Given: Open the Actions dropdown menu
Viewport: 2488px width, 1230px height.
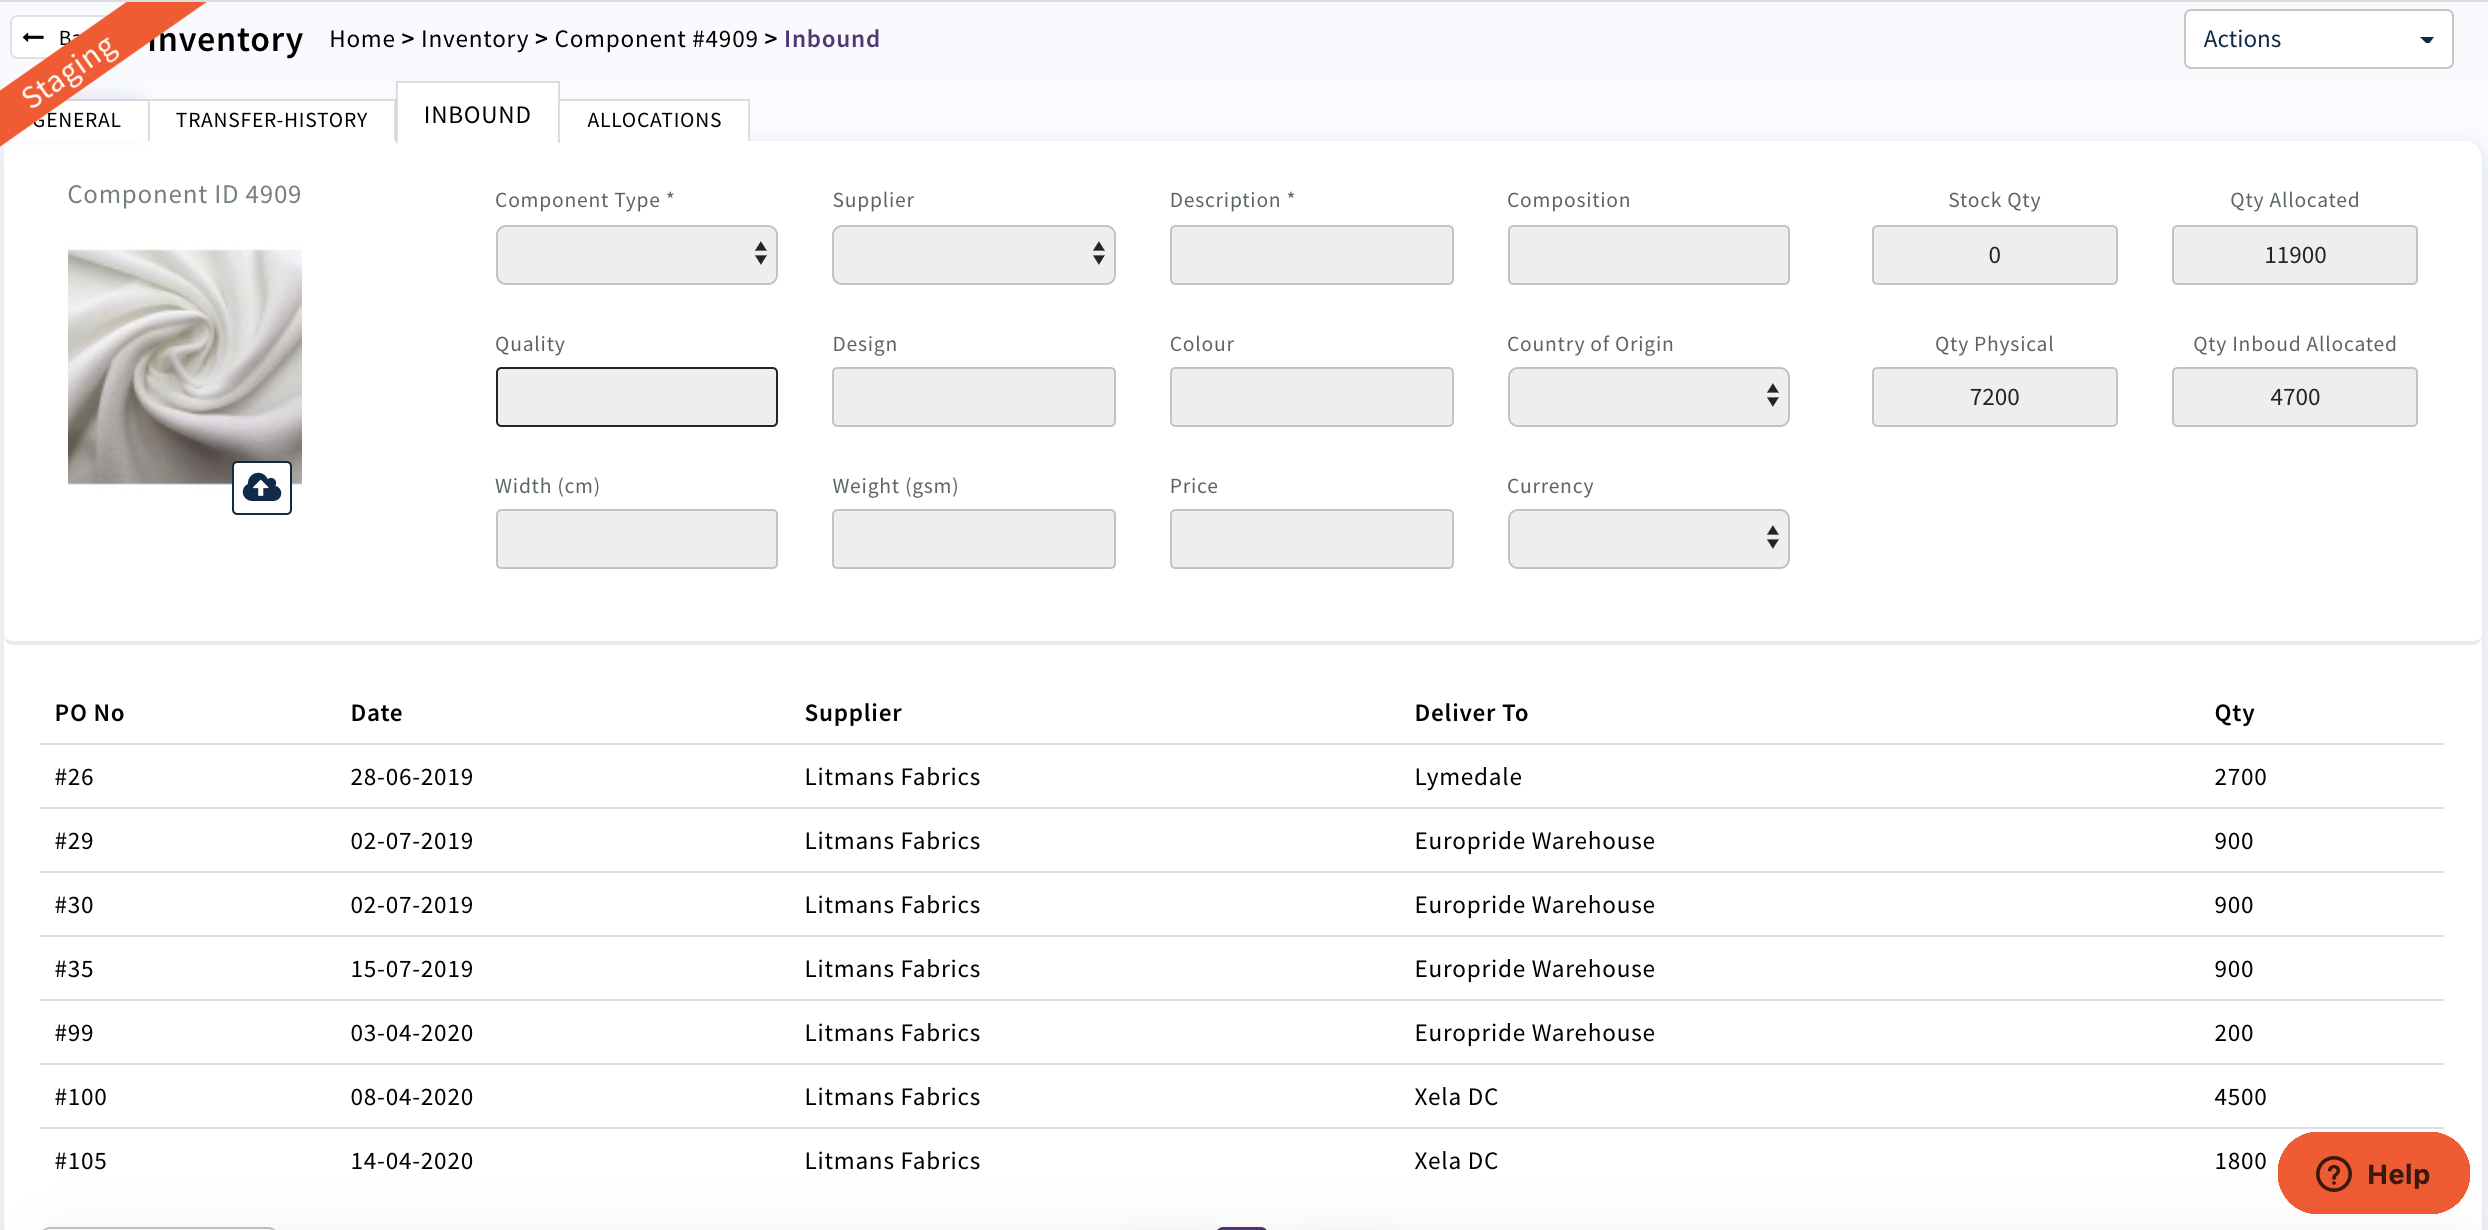Looking at the screenshot, I should coord(2317,39).
